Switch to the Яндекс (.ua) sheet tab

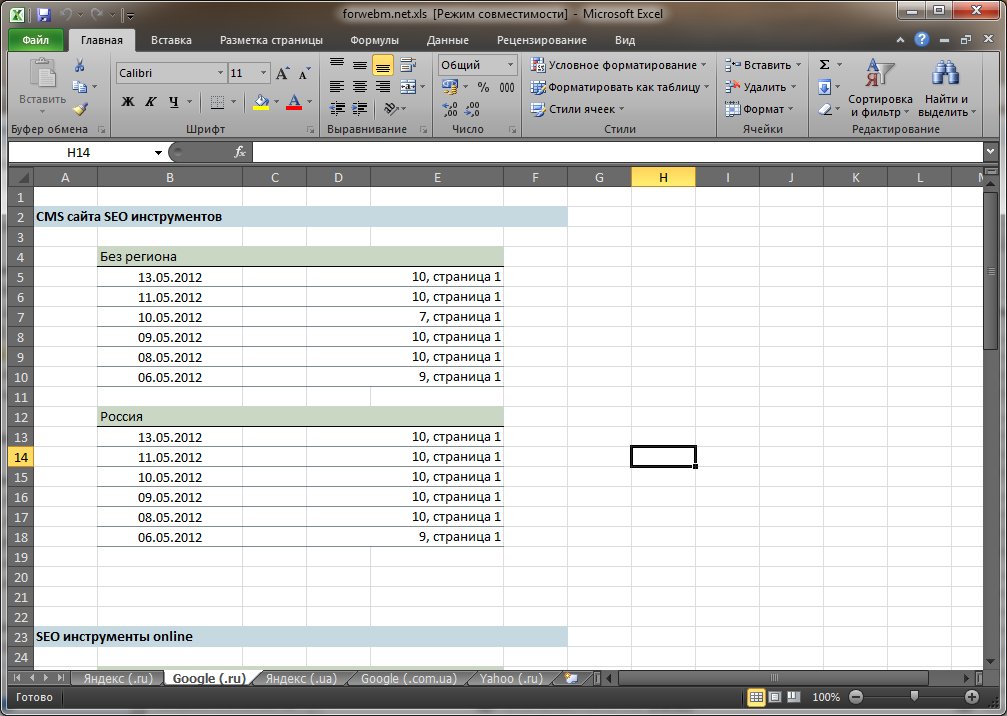click(x=301, y=678)
